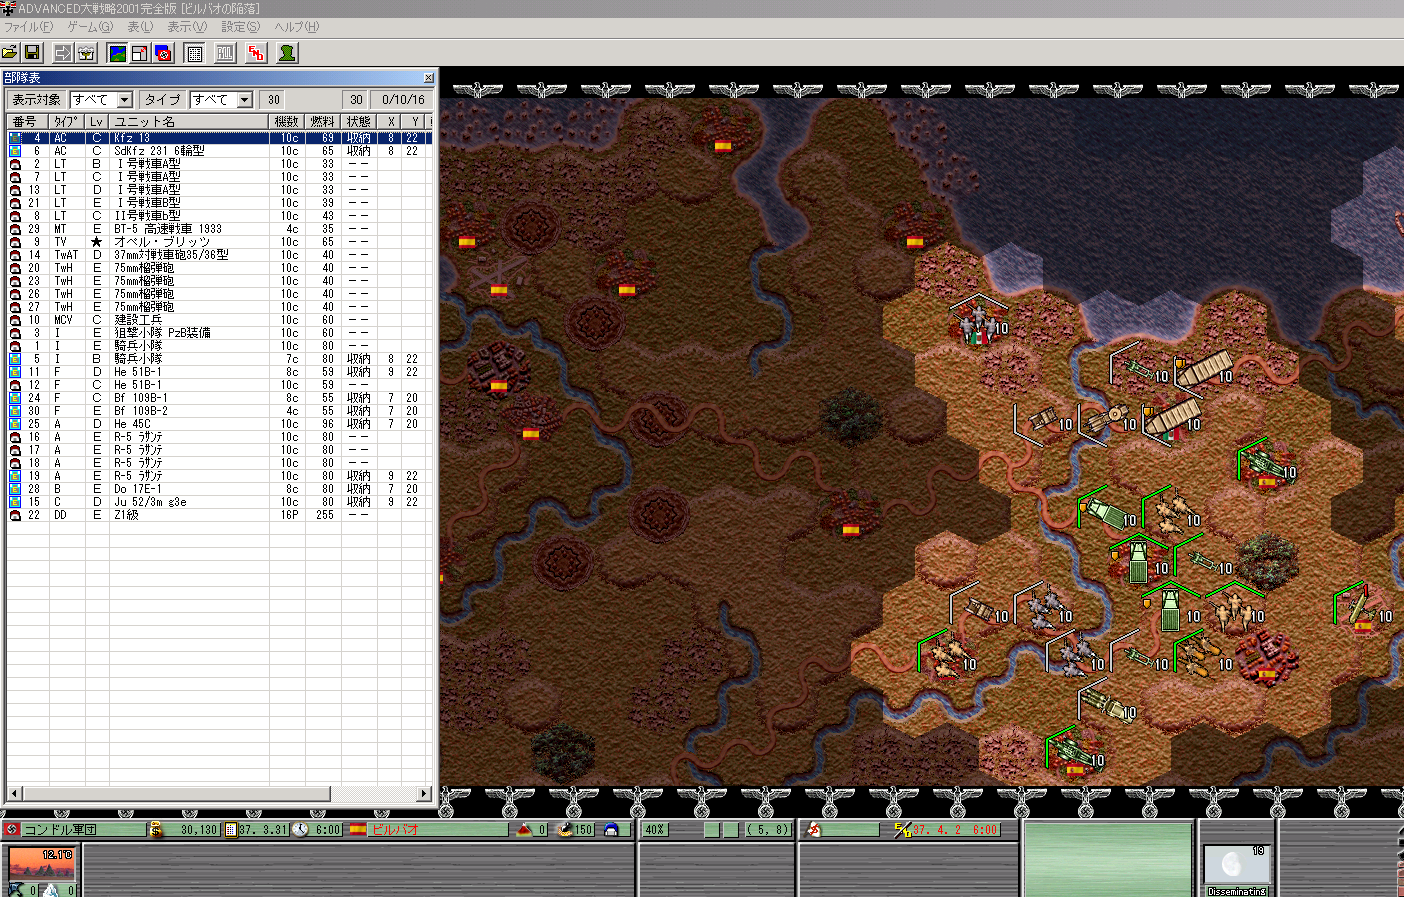Select the 狙撃小隊 PzB装備 unit row

tap(219, 333)
